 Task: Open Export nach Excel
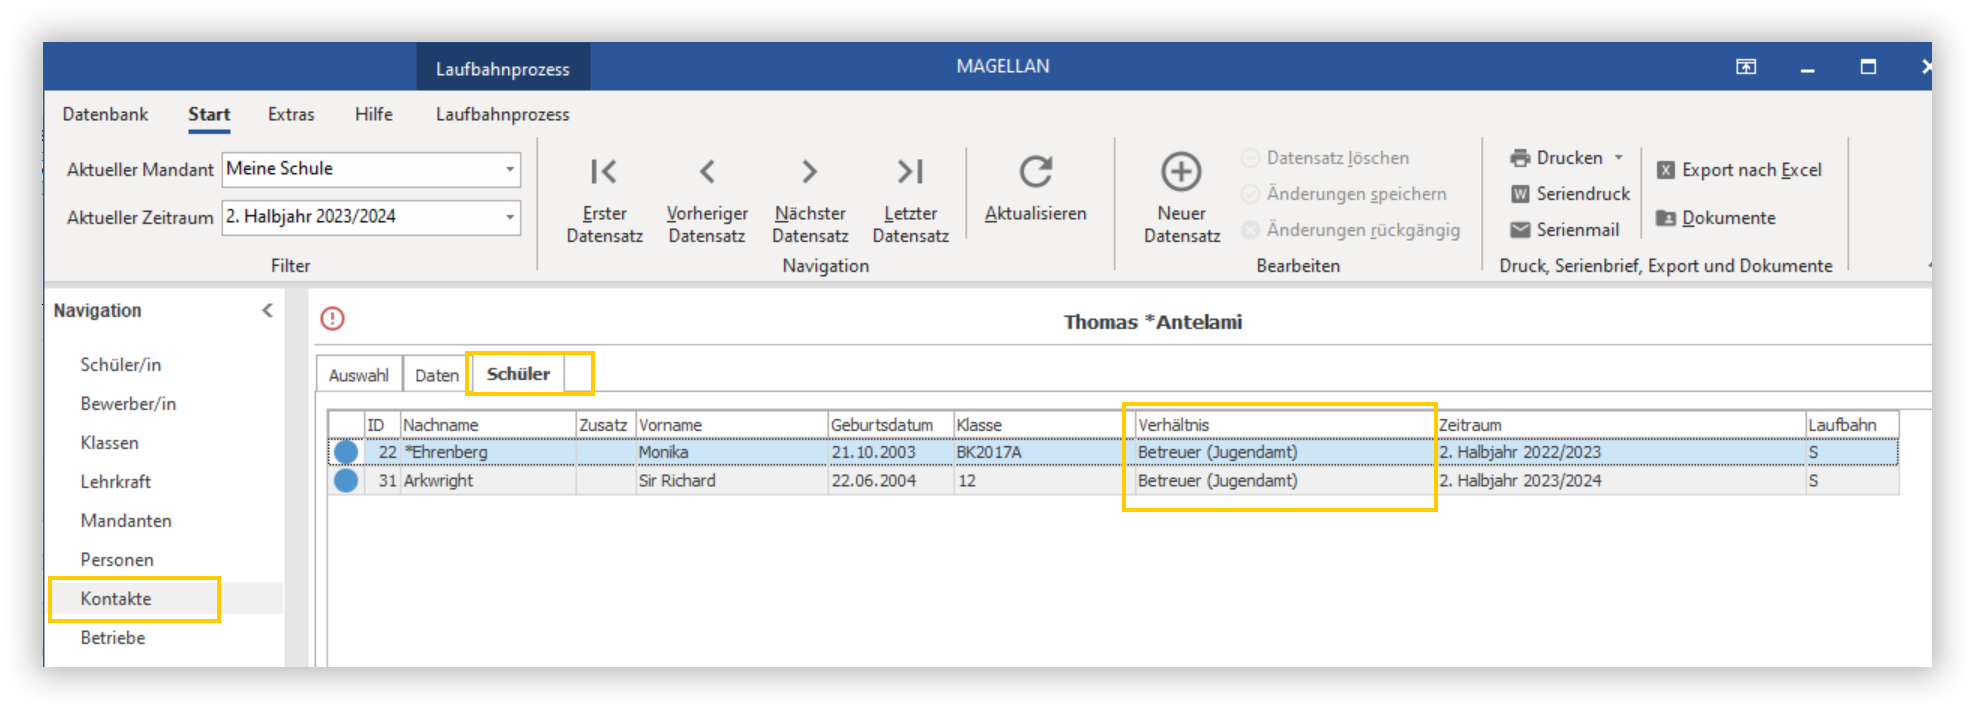click(x=1739, y=170)
